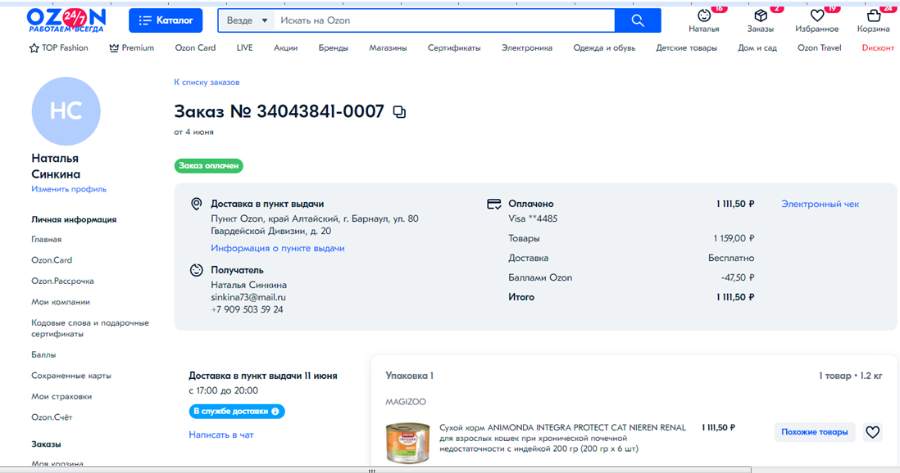Click the Искать на Ozon search field
900x473 pixels.
click(445, 20)
